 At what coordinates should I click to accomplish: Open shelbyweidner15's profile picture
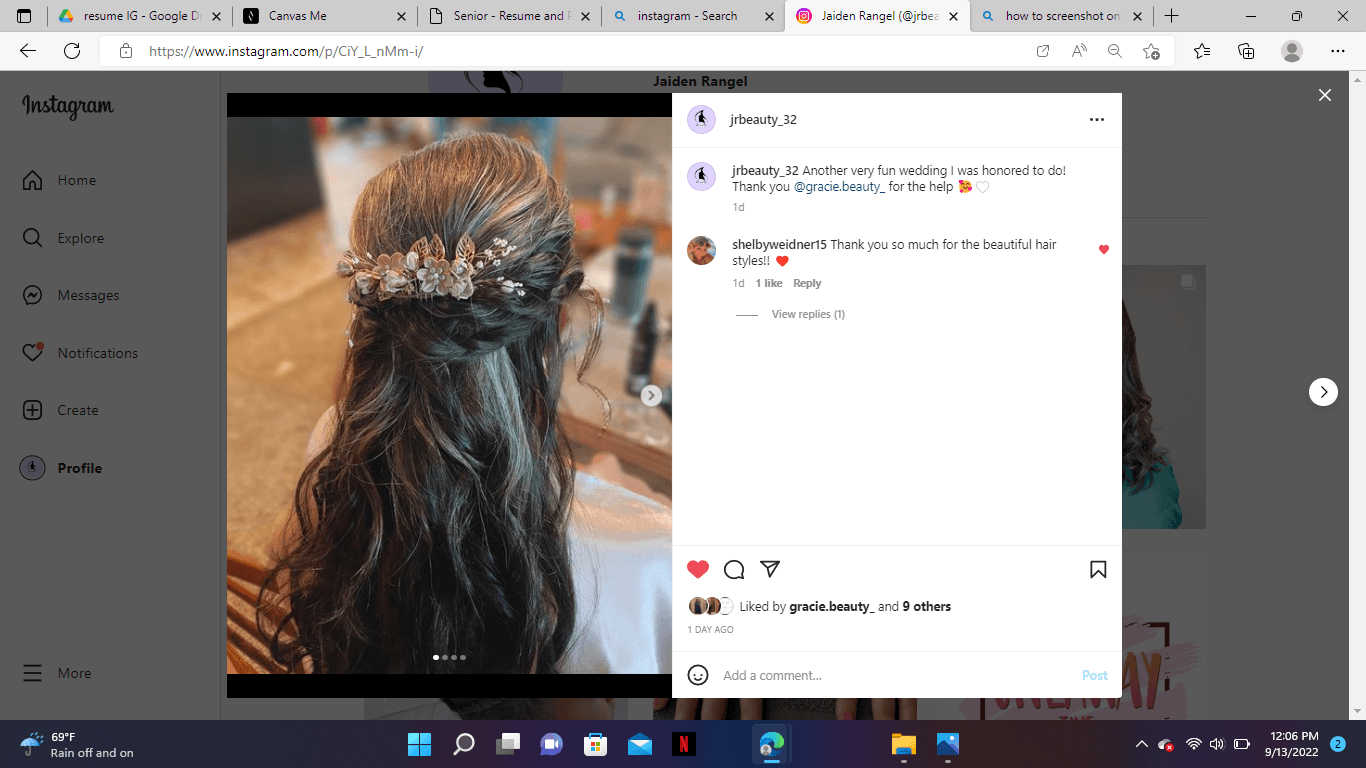(701, 251)
